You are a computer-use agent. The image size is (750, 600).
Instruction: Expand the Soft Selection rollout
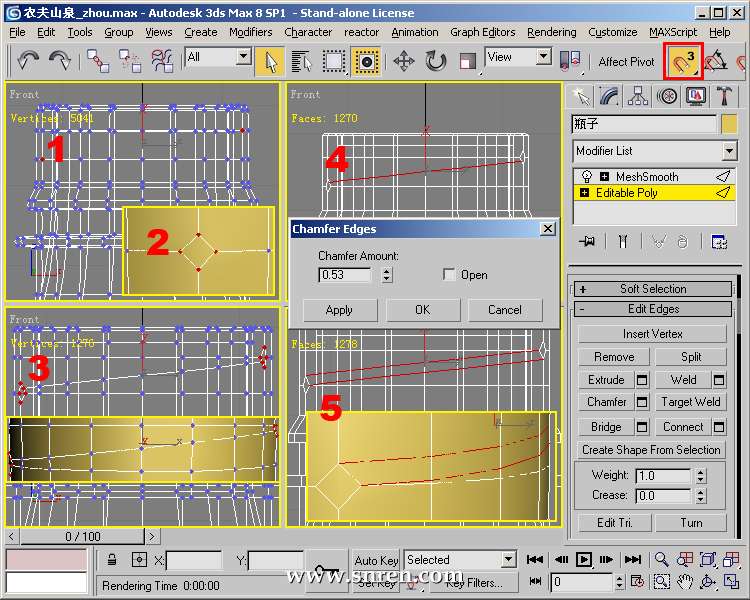(x=653, y=289)
